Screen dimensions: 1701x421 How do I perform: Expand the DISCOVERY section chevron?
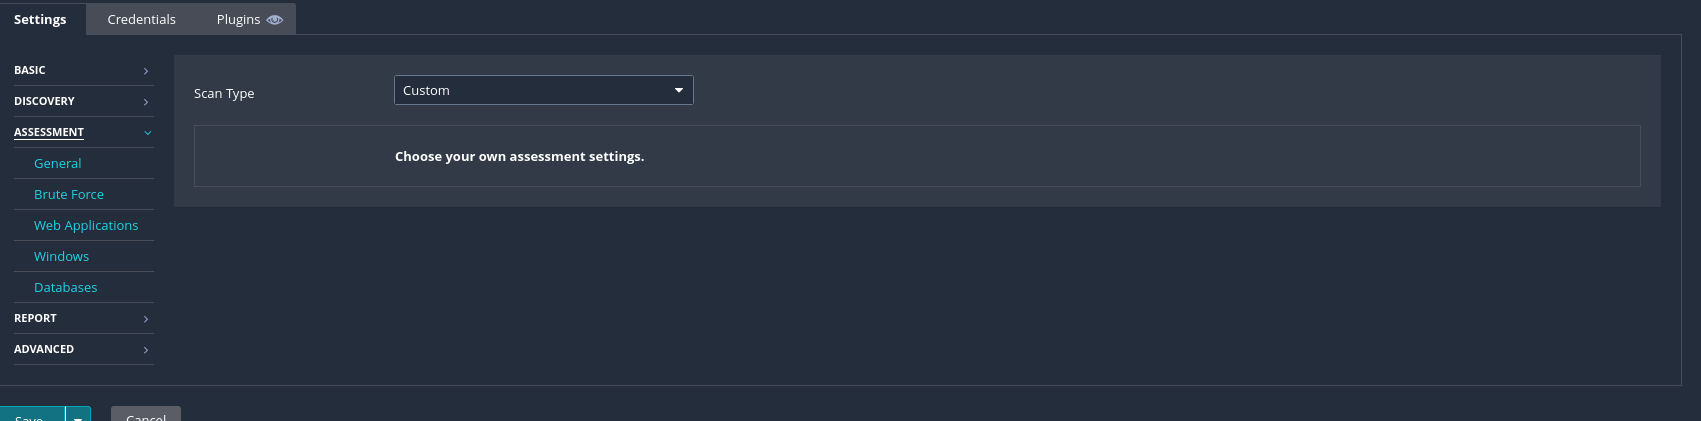click(x=146, y=102)
